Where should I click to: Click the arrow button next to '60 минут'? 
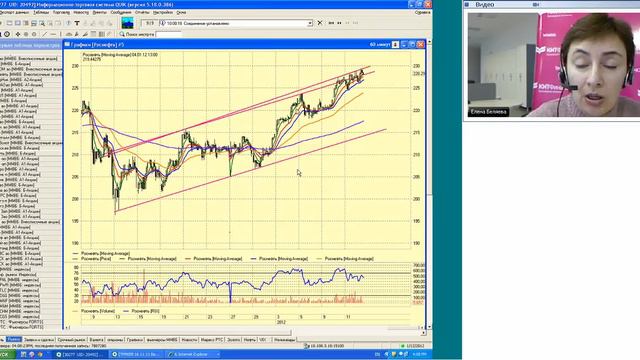[395, 44]
